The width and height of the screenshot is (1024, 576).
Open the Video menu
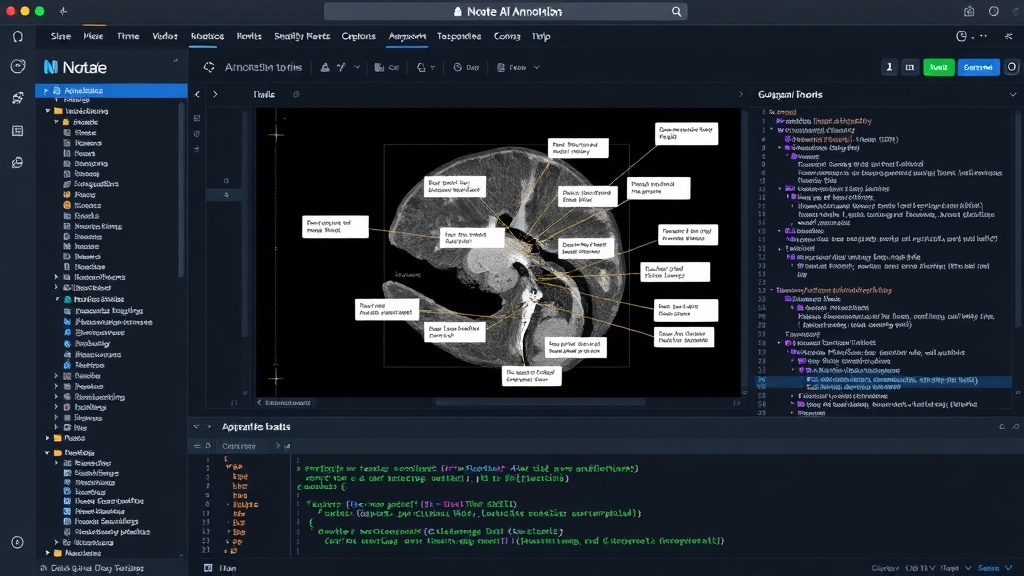(x=165, y=37)
